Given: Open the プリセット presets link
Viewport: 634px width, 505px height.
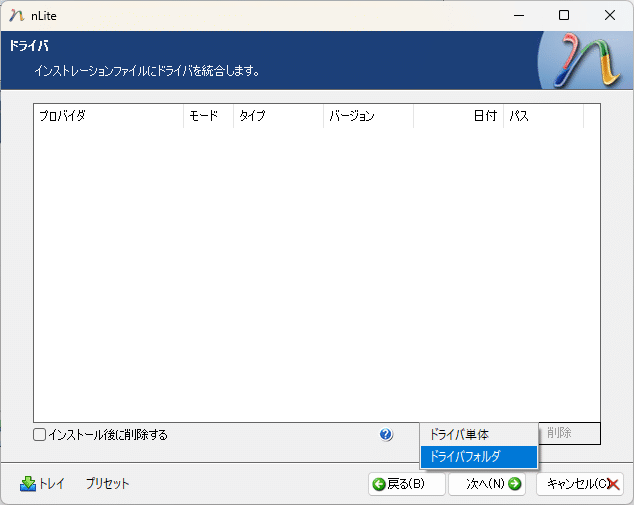Looking at the screenshot, I should tap(107, 484).
